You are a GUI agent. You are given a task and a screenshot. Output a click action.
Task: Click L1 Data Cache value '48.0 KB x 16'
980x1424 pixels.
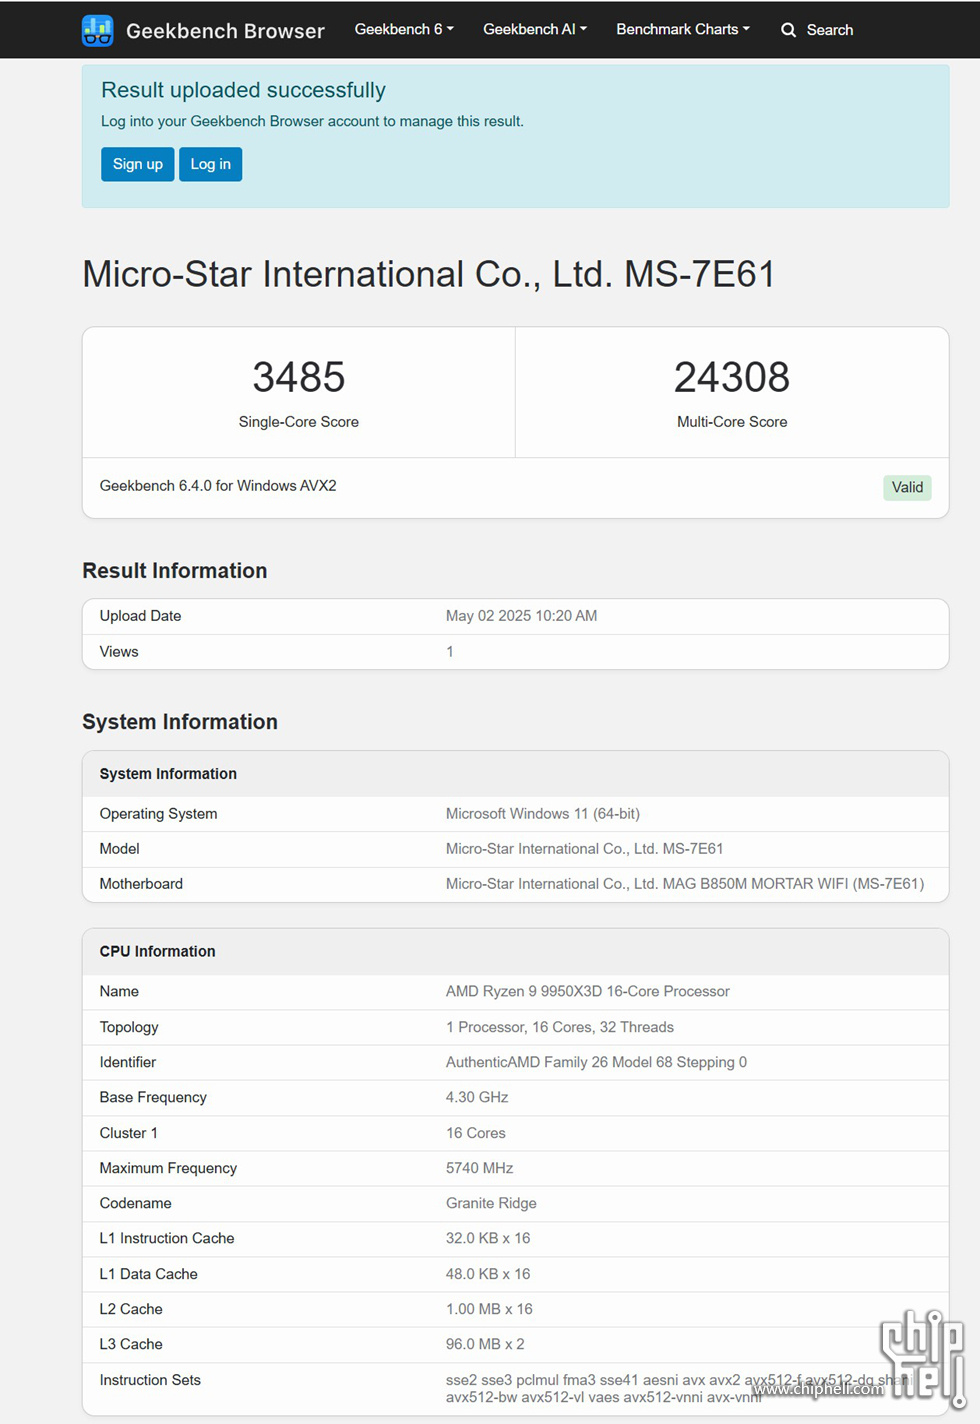[488, 1274]
